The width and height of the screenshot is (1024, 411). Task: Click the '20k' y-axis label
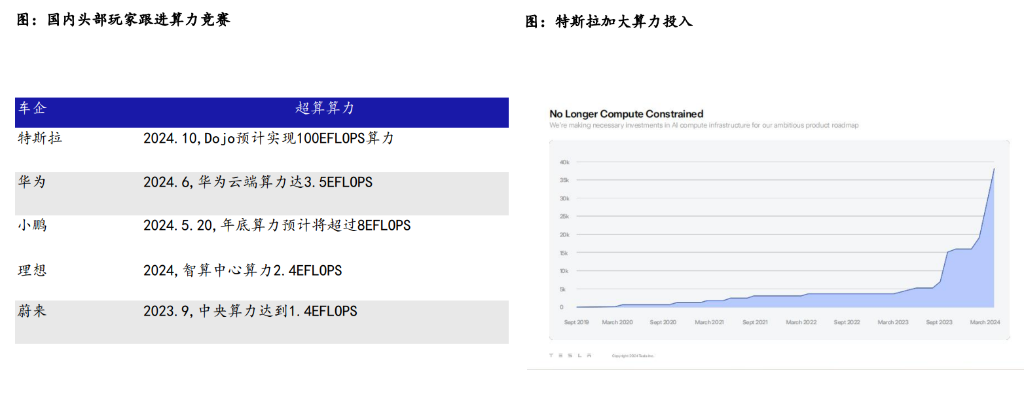coord(565,235)
